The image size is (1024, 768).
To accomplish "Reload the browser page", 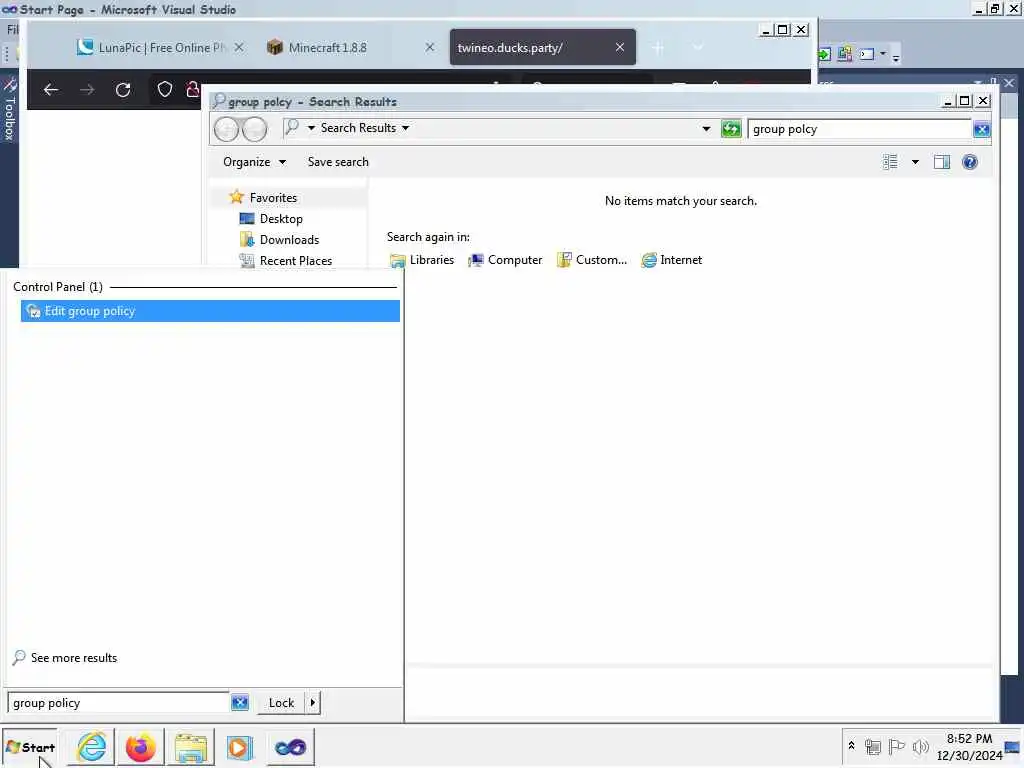I will tap(123, 89).
